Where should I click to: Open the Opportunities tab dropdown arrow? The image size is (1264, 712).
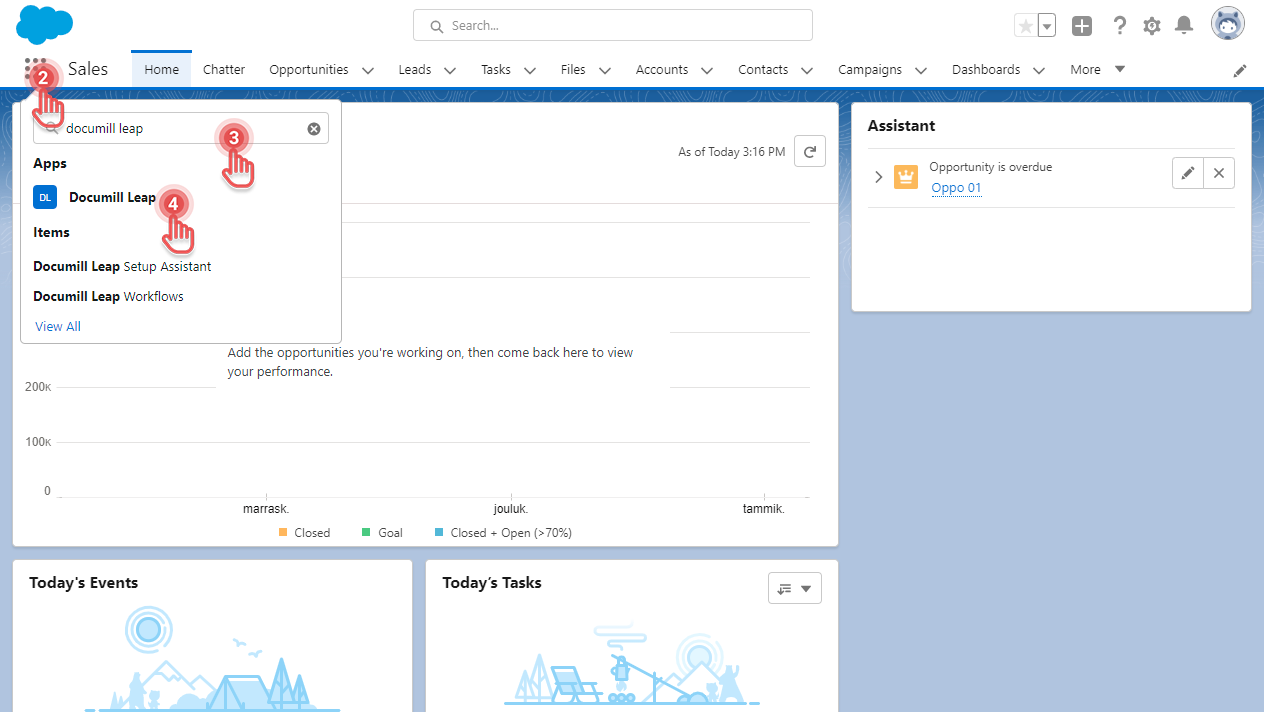click(x=368, y=70)
